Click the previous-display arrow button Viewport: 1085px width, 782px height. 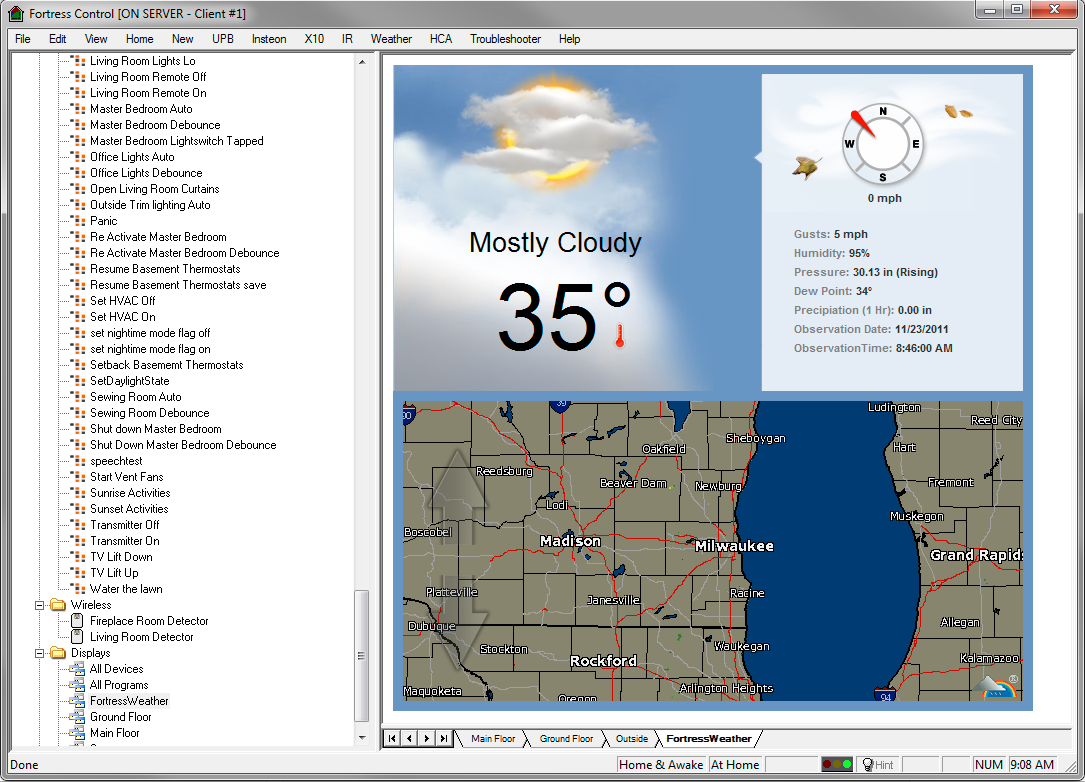pos(408,738)
